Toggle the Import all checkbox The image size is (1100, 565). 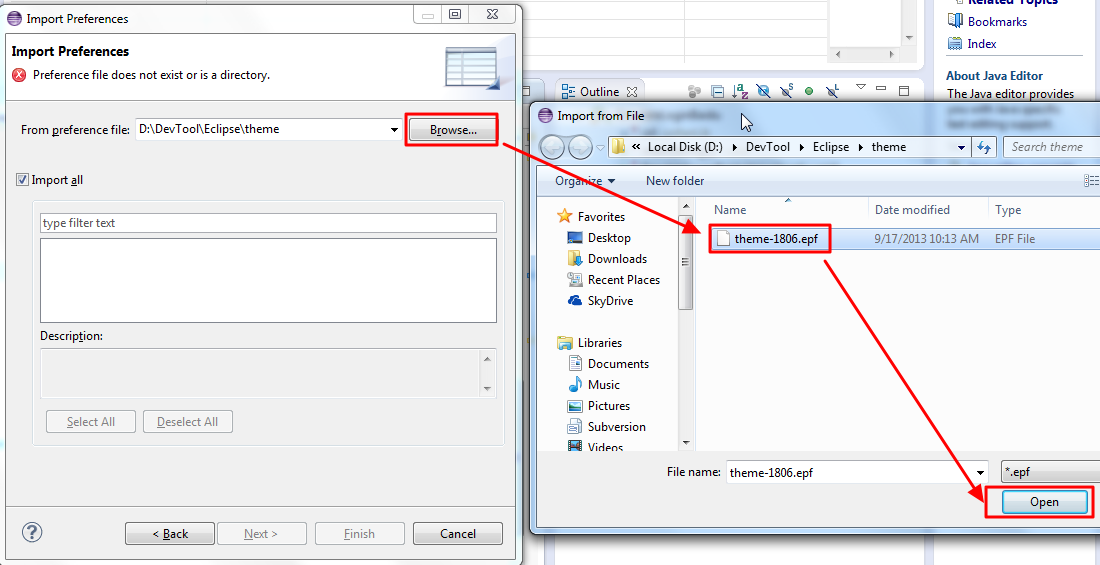(22, 180)
